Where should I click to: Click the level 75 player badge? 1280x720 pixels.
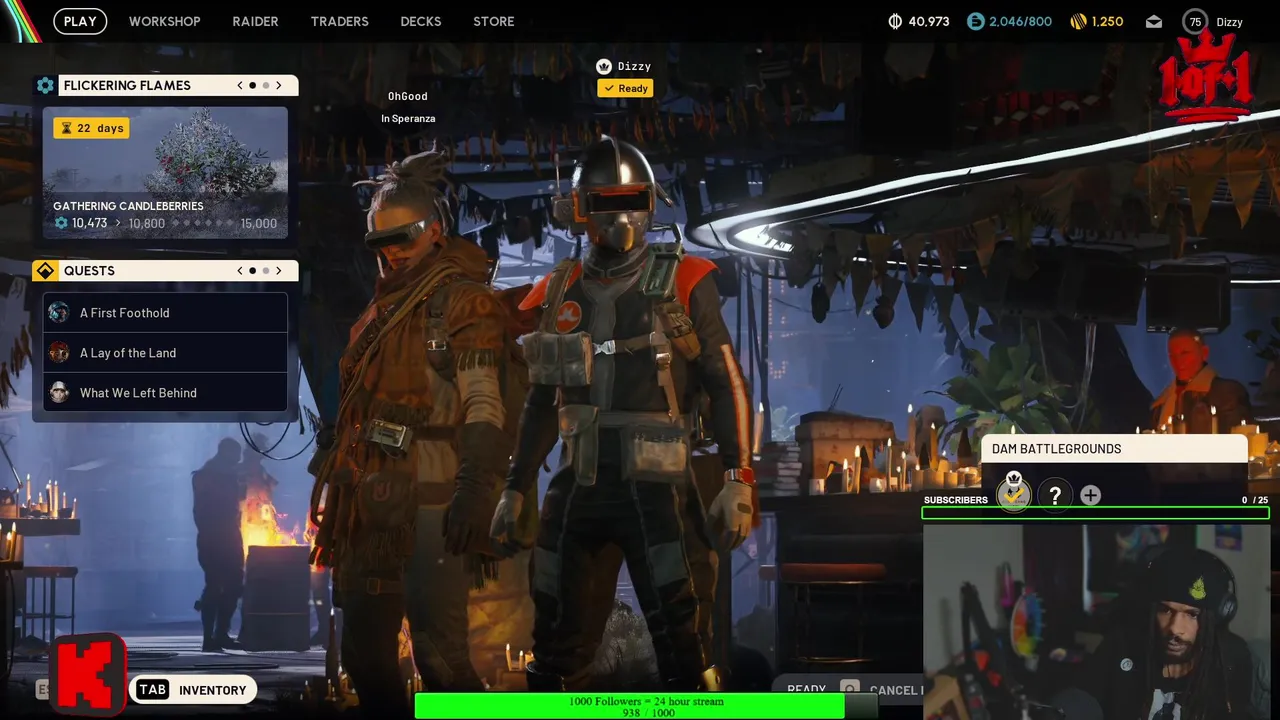(x=1194, y=21)
